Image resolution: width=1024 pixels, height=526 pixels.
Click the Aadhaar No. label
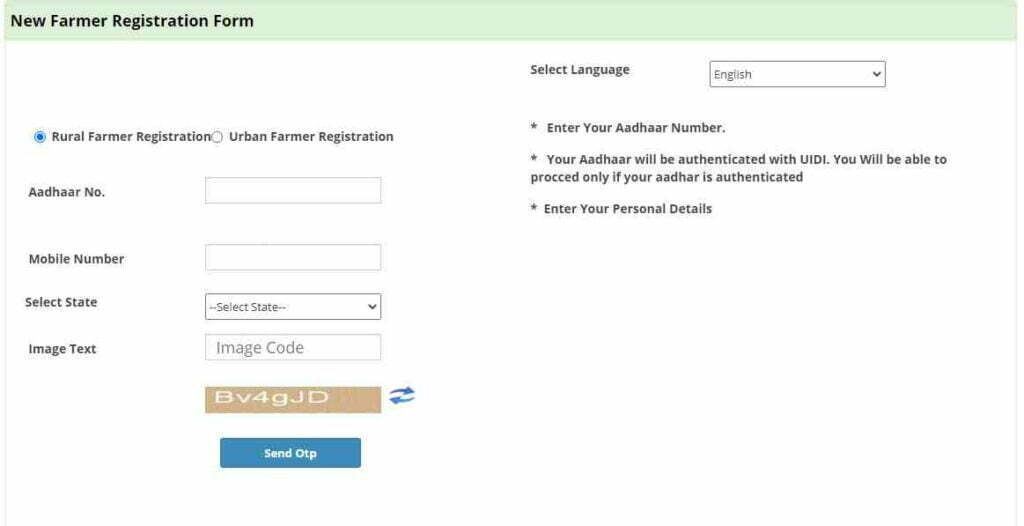pos(67,193)
